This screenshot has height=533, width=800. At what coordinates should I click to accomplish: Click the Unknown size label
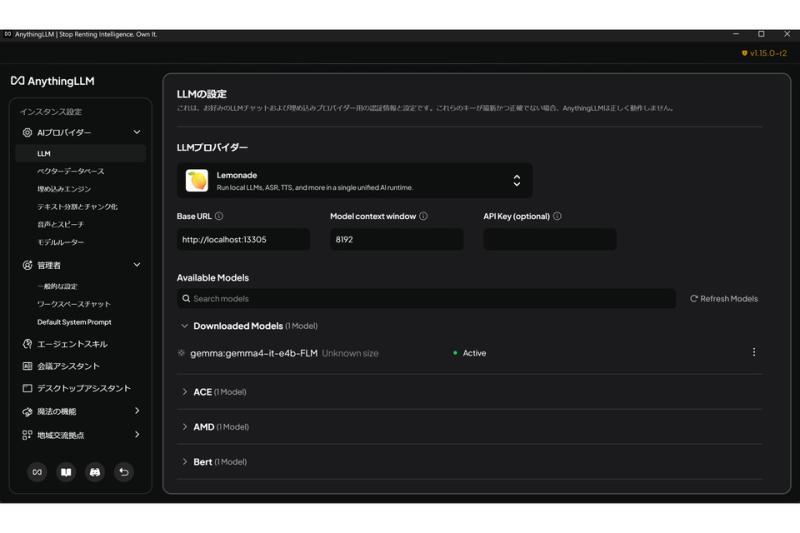click(x=350, y=353)
